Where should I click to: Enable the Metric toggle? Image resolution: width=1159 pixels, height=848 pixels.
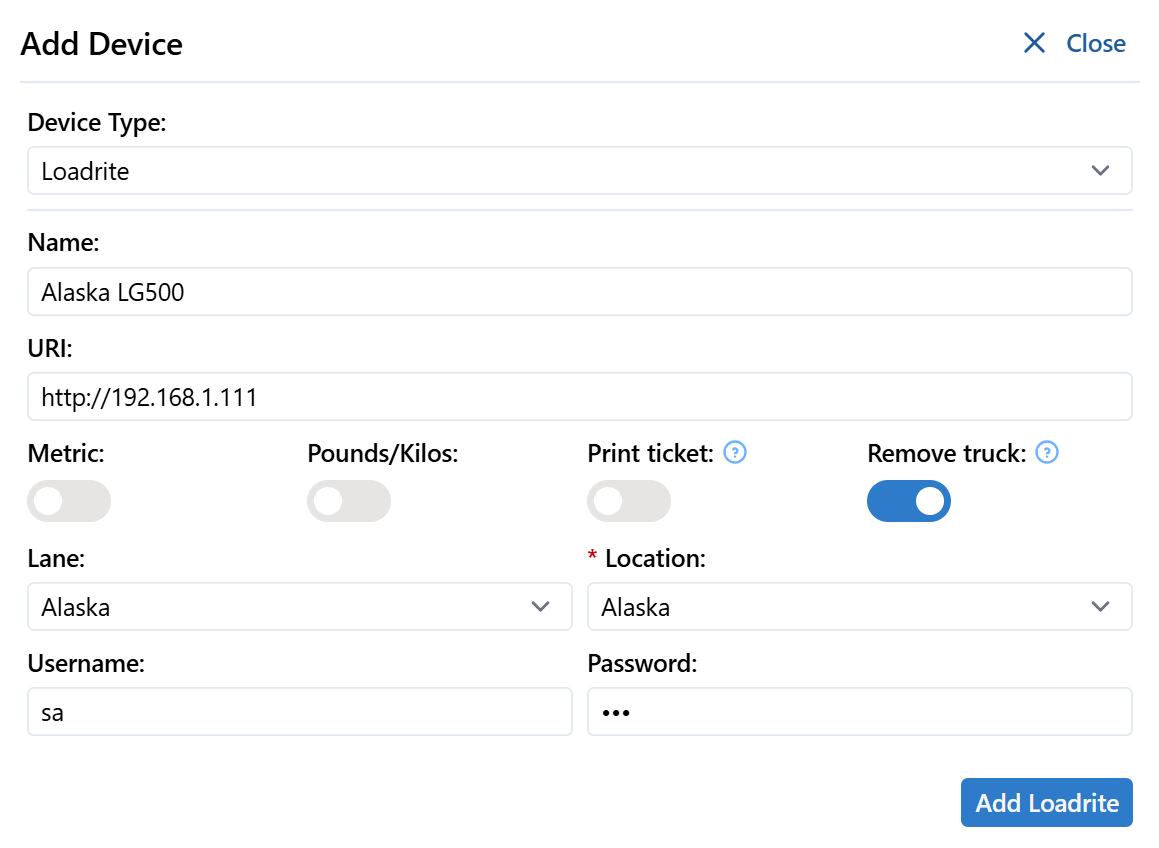[x=69, y=501]
